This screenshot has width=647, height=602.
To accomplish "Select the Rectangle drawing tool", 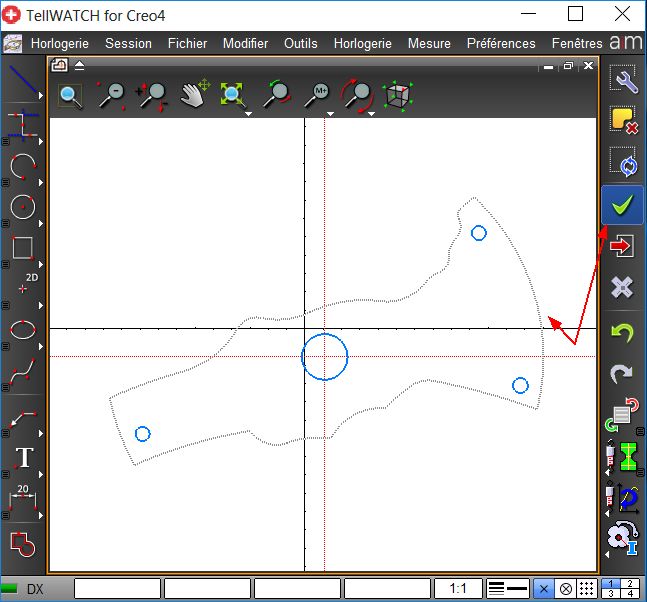I will click(x=22, y=248).
